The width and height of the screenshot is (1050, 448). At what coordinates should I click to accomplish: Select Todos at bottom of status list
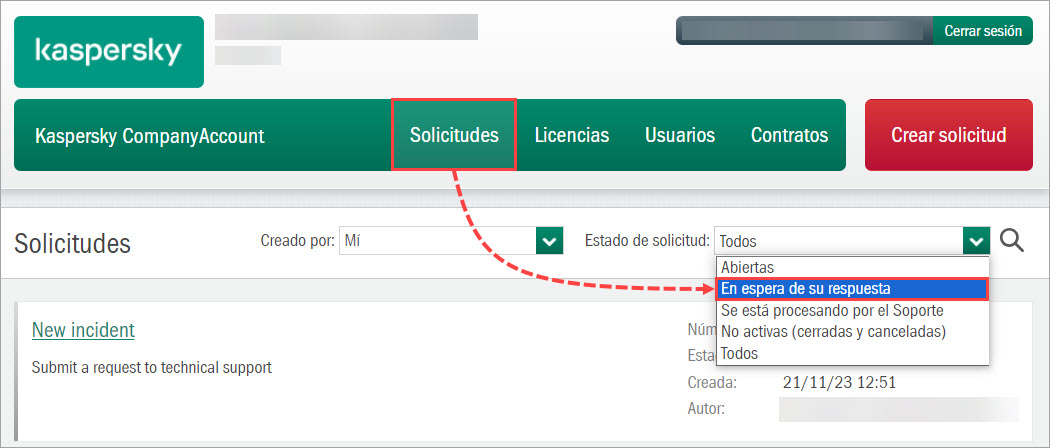click(852, 353)
